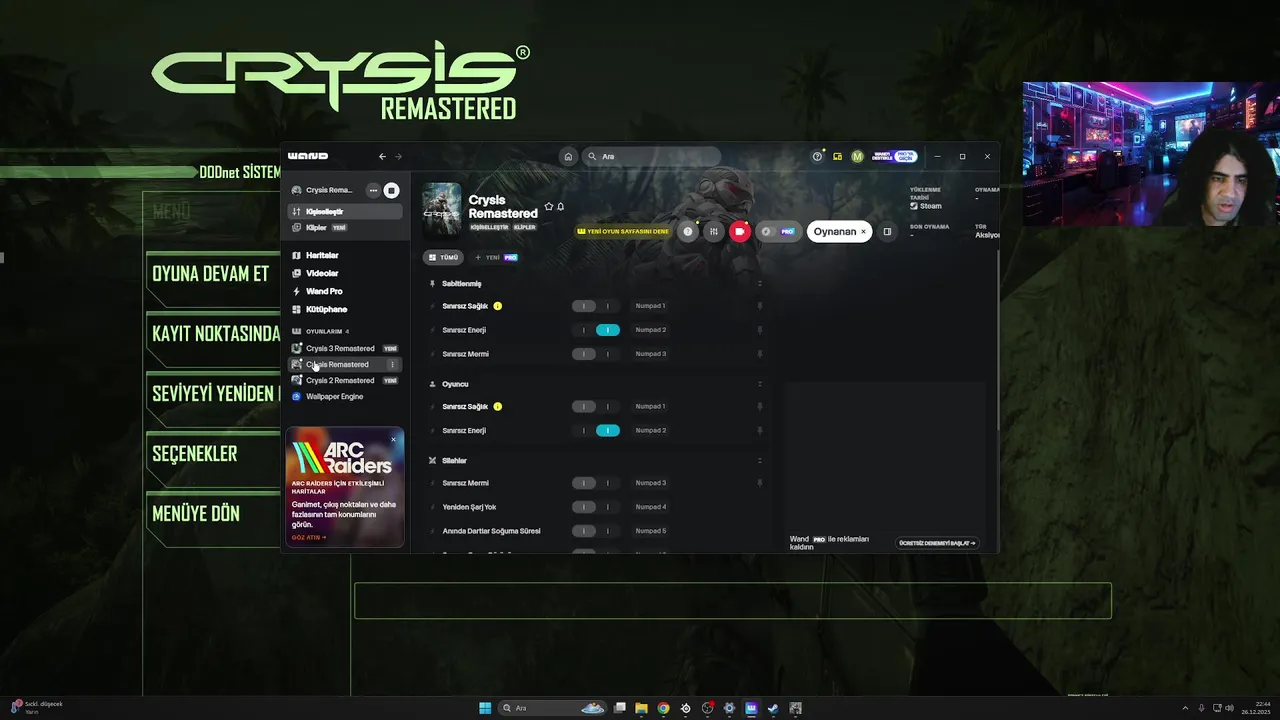Select the TÜMÜ tab
Image resolution: width=1280 pixels, height=720 pixels.
click(443, 258)
